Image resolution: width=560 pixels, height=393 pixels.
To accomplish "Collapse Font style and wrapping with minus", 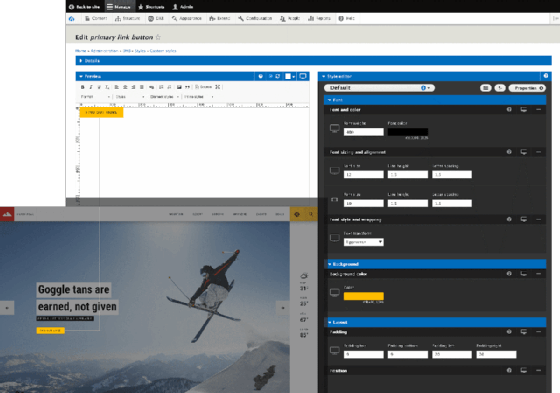I will [x=539, y=219].
